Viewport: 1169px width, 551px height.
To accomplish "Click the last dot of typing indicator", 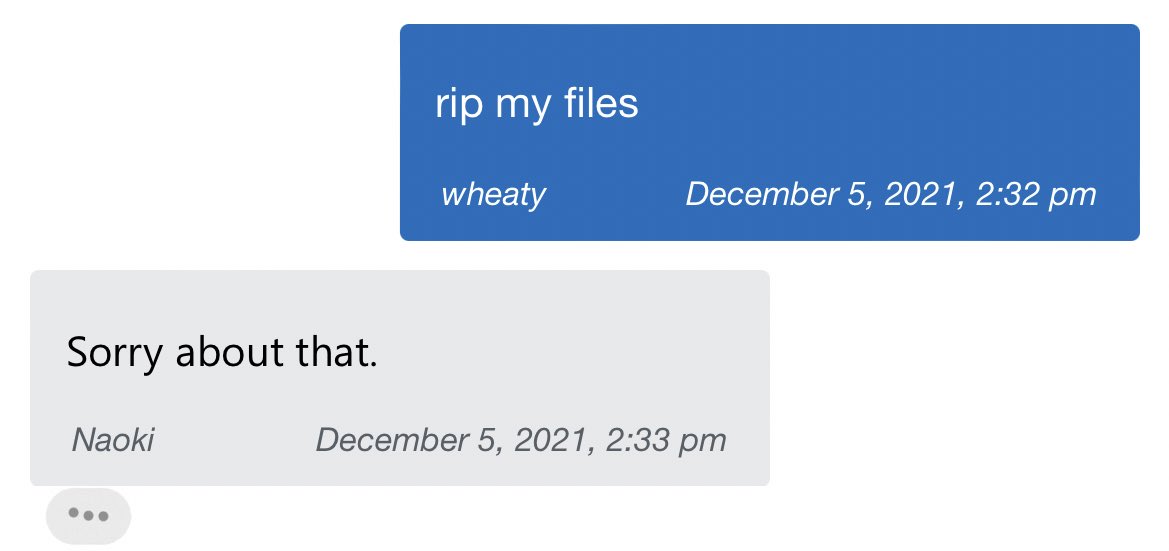I will 102,516.
